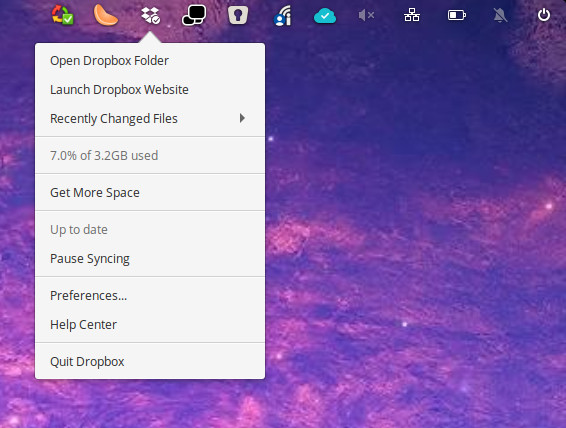Open the battery indicator
This screenshot has width=566, height=428.
coord(457,15)
